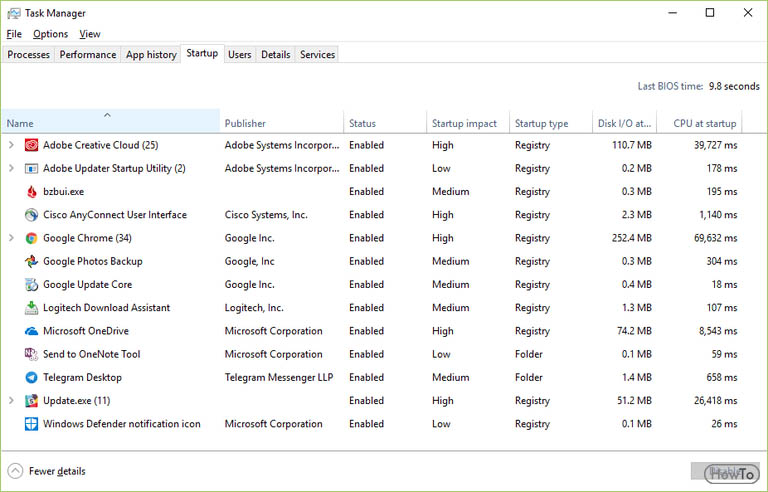Click the 74.2 MB disk I/O value
The width and height of the screenshot is (768, 492).
point(634,331)
